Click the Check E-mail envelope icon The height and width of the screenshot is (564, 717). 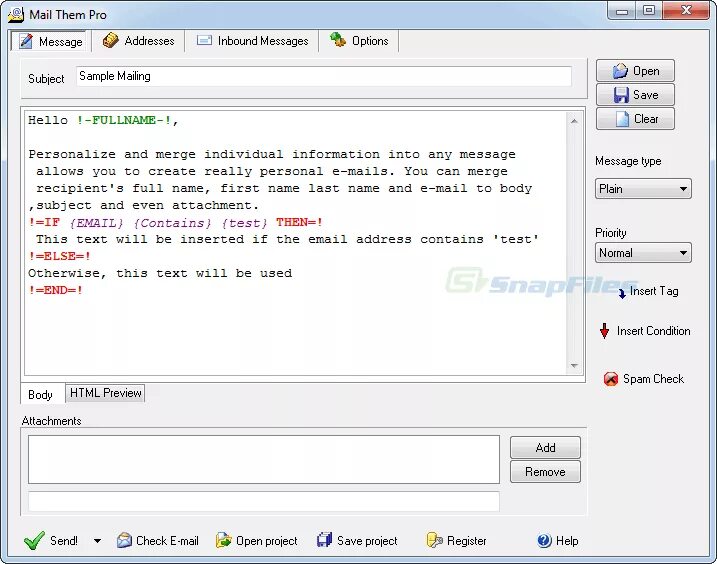[124, 541]
